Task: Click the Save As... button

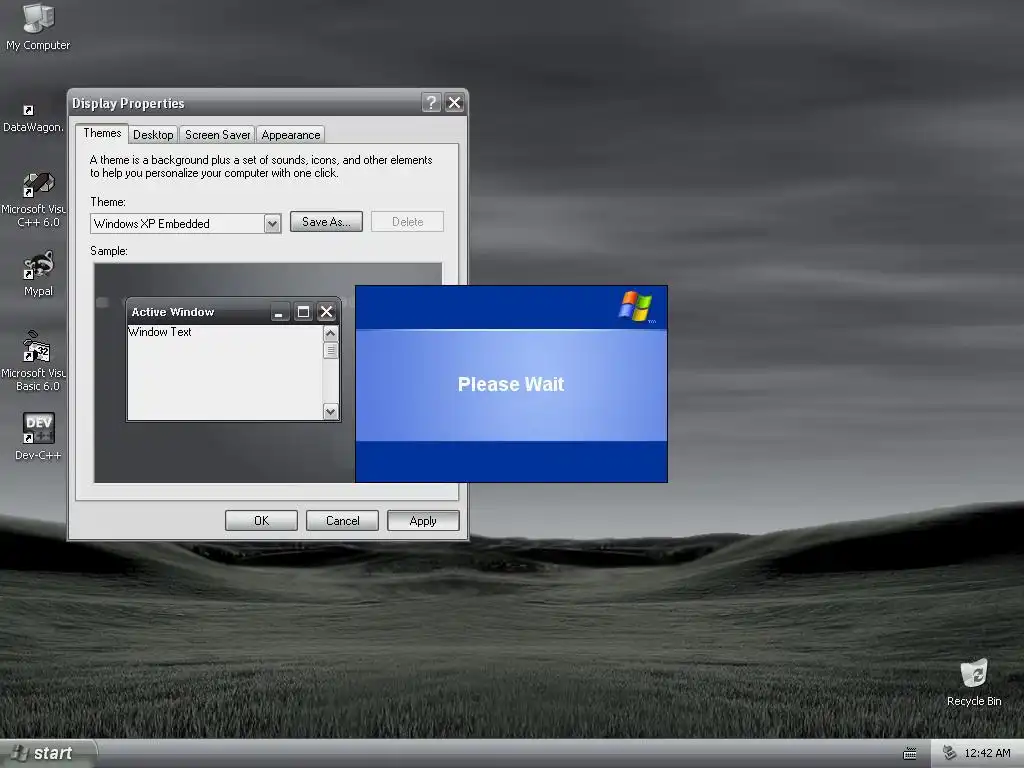Action: click(326, 222)
